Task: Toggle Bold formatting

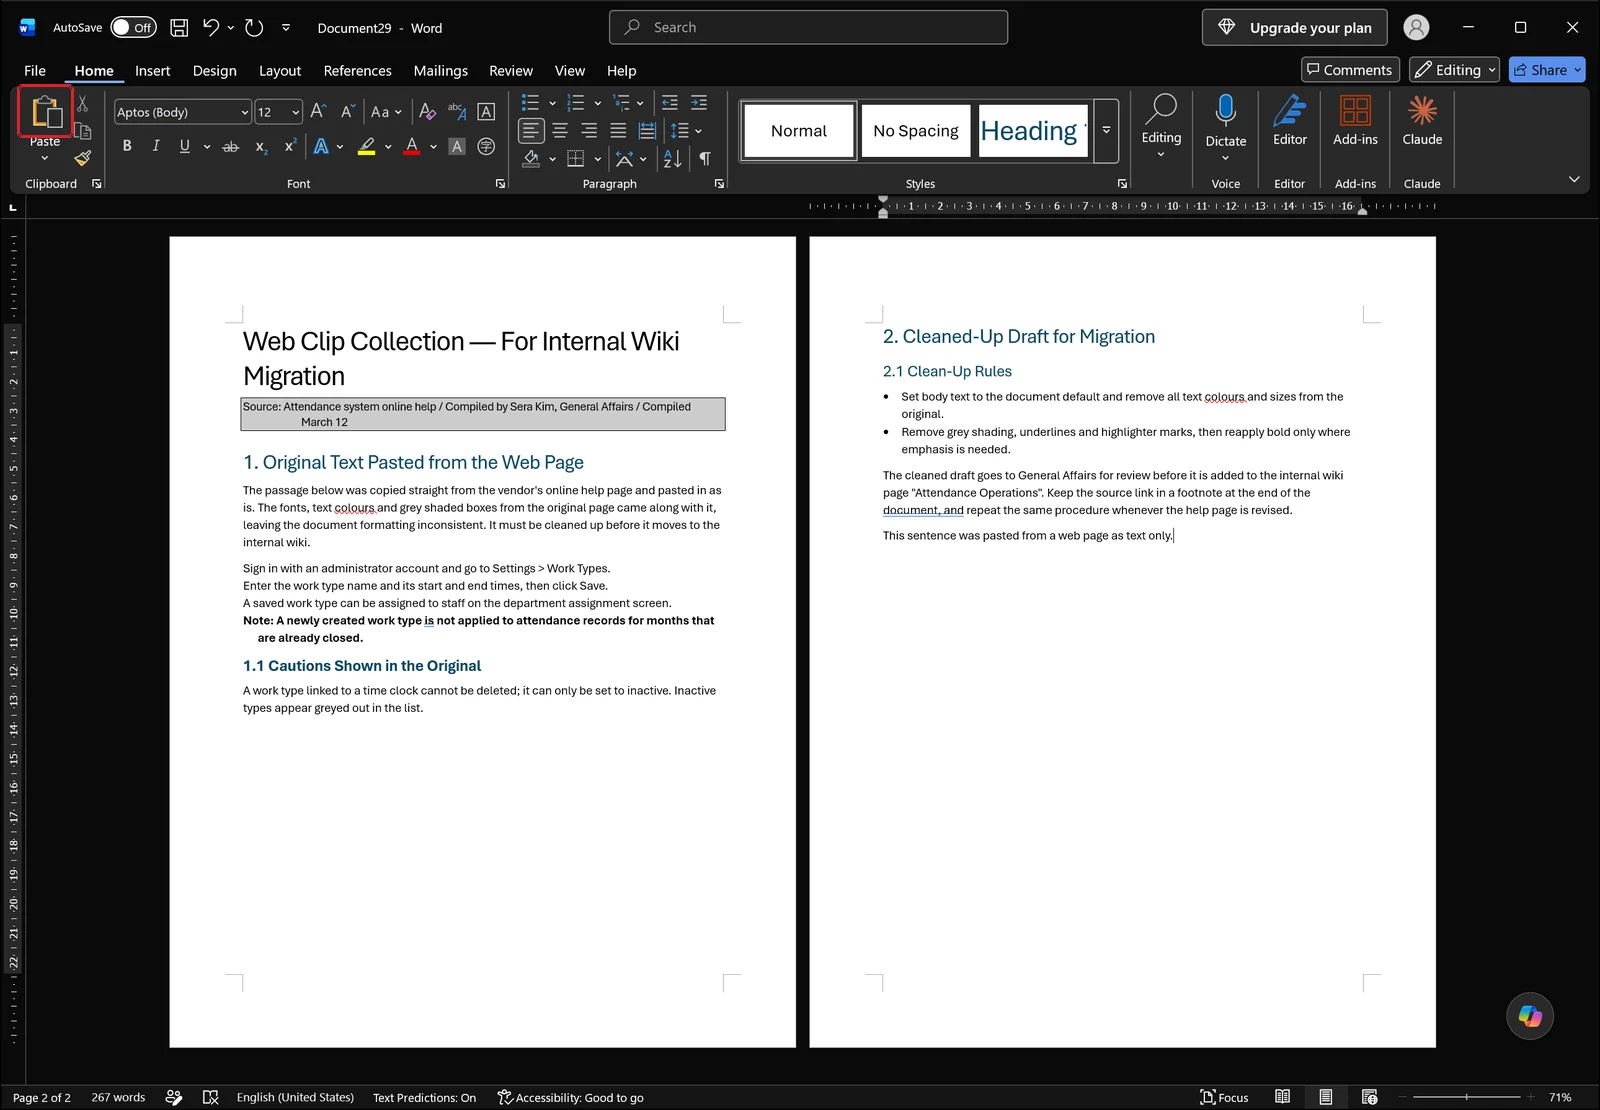Action: pyautogui.click(x=127, y=146)
